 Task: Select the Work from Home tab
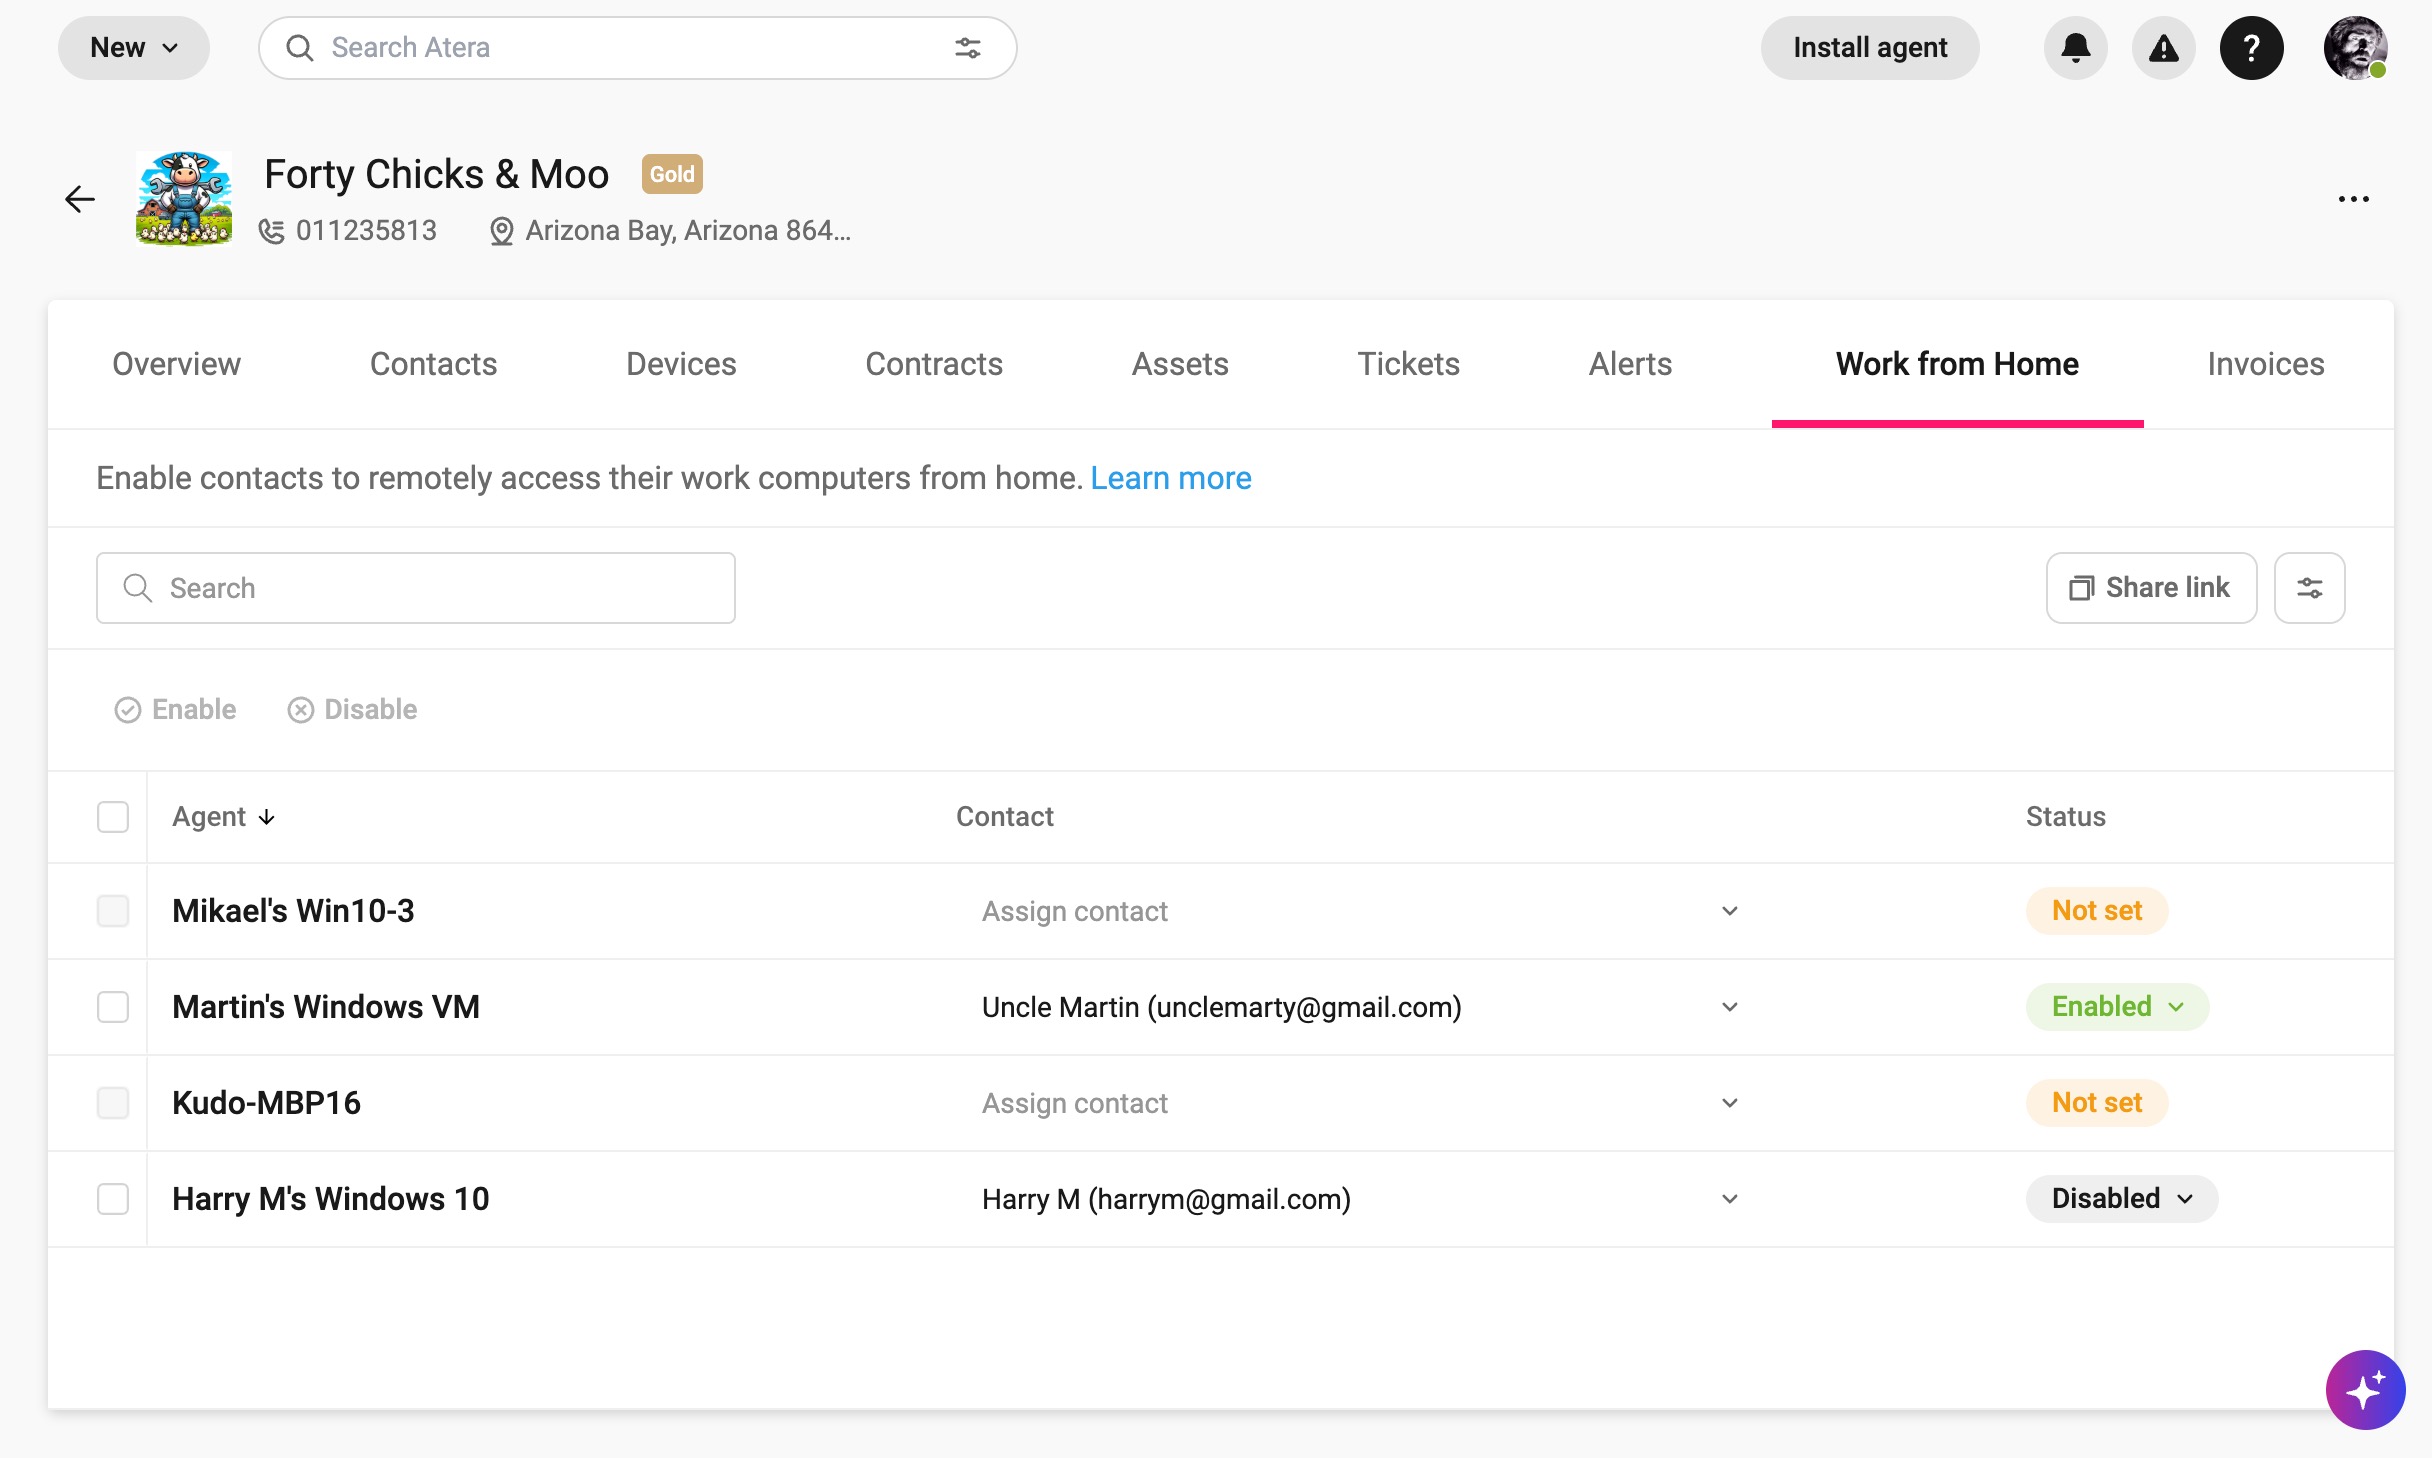1957,364
